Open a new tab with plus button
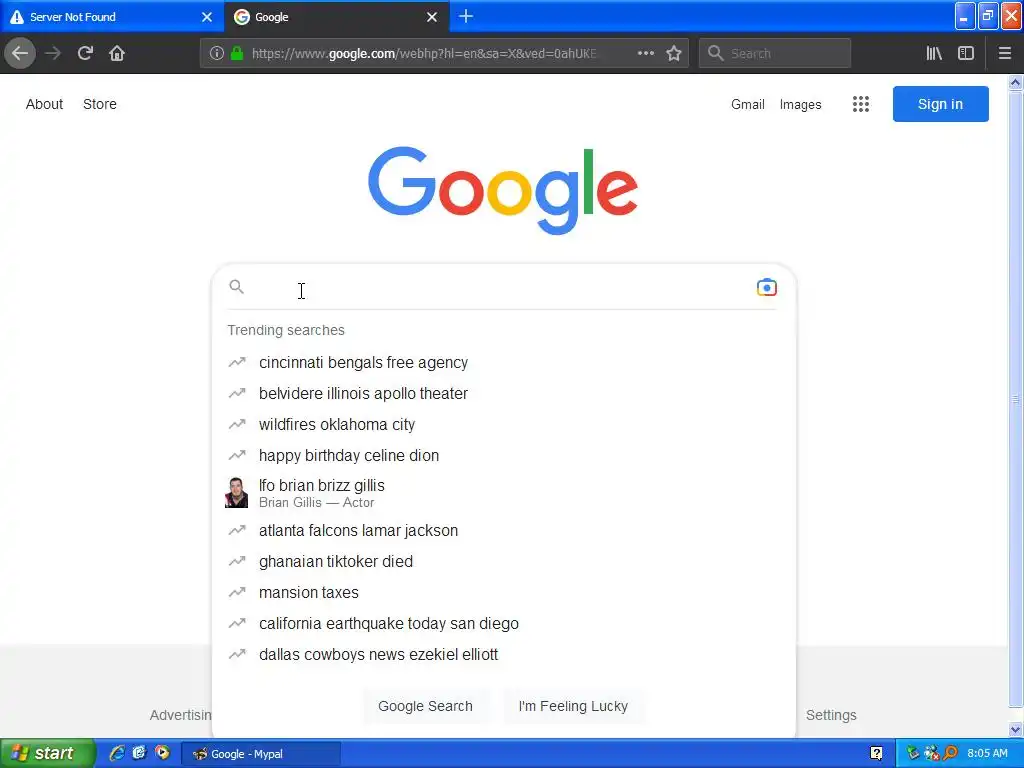1024x768 pixels. click(466, 16)
